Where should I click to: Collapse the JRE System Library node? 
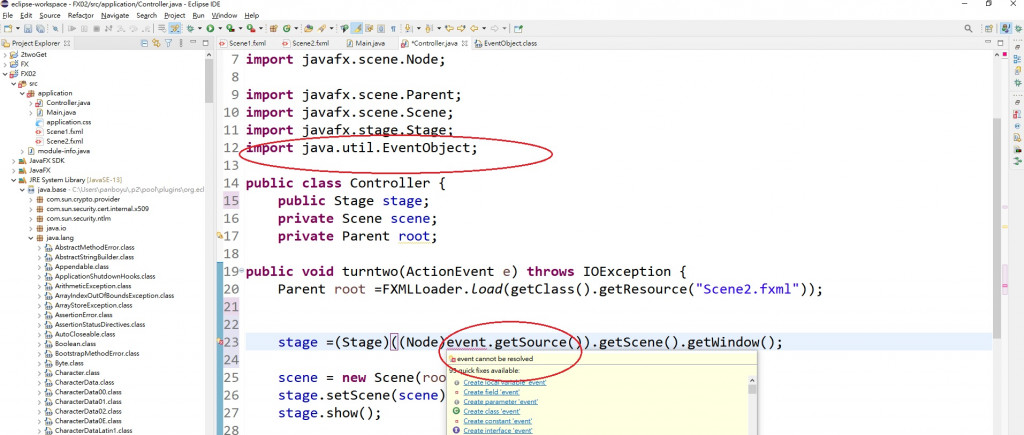(14, 180)
